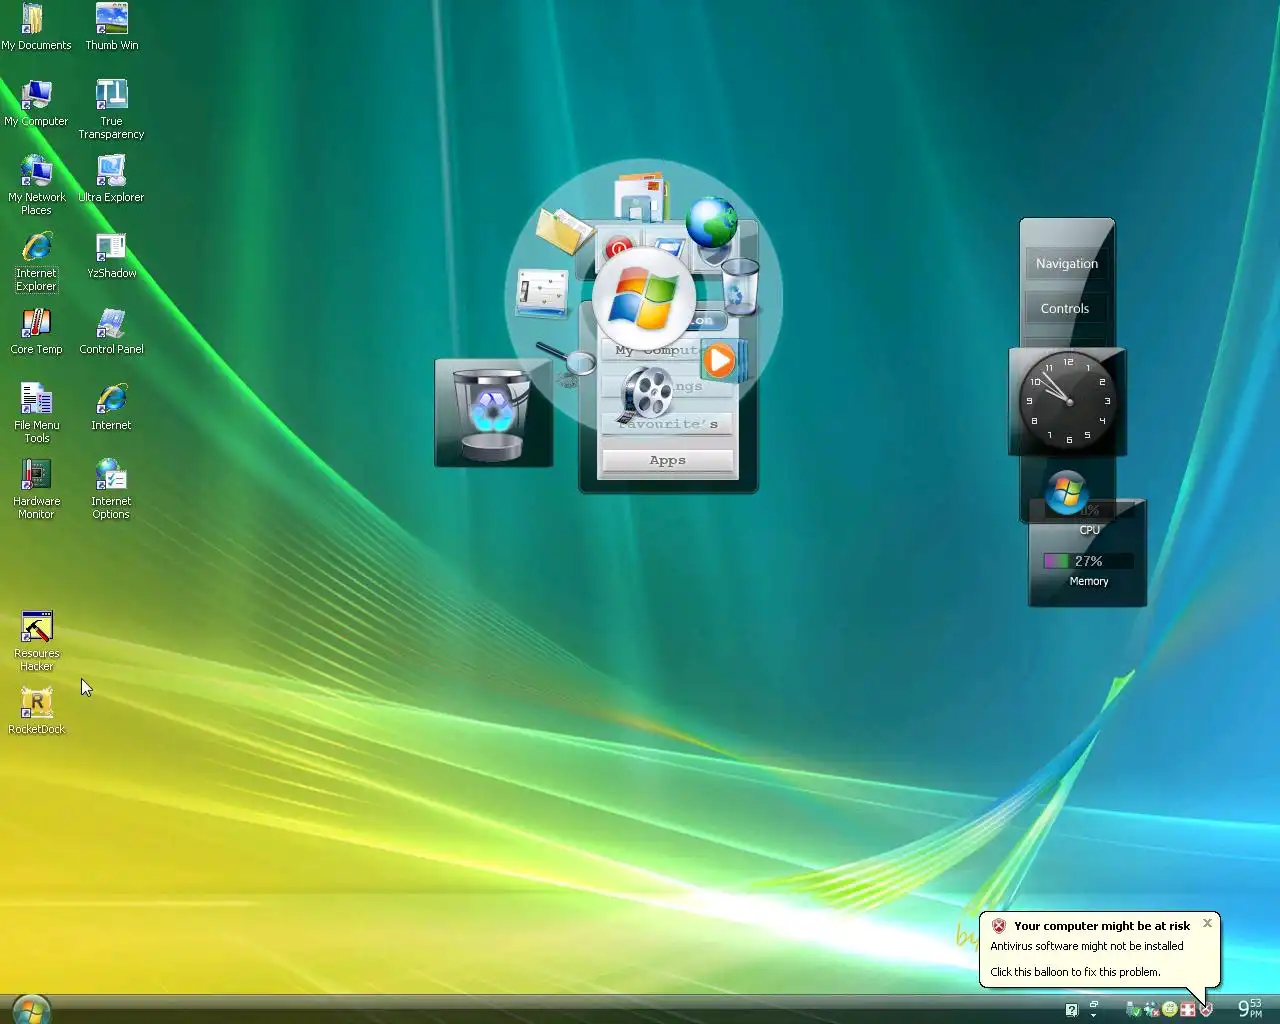1280x1024 pixels.
Task: Click the Windows orb on the sidebar widget
Action: pyautogui.click(x=1067, y=492)
